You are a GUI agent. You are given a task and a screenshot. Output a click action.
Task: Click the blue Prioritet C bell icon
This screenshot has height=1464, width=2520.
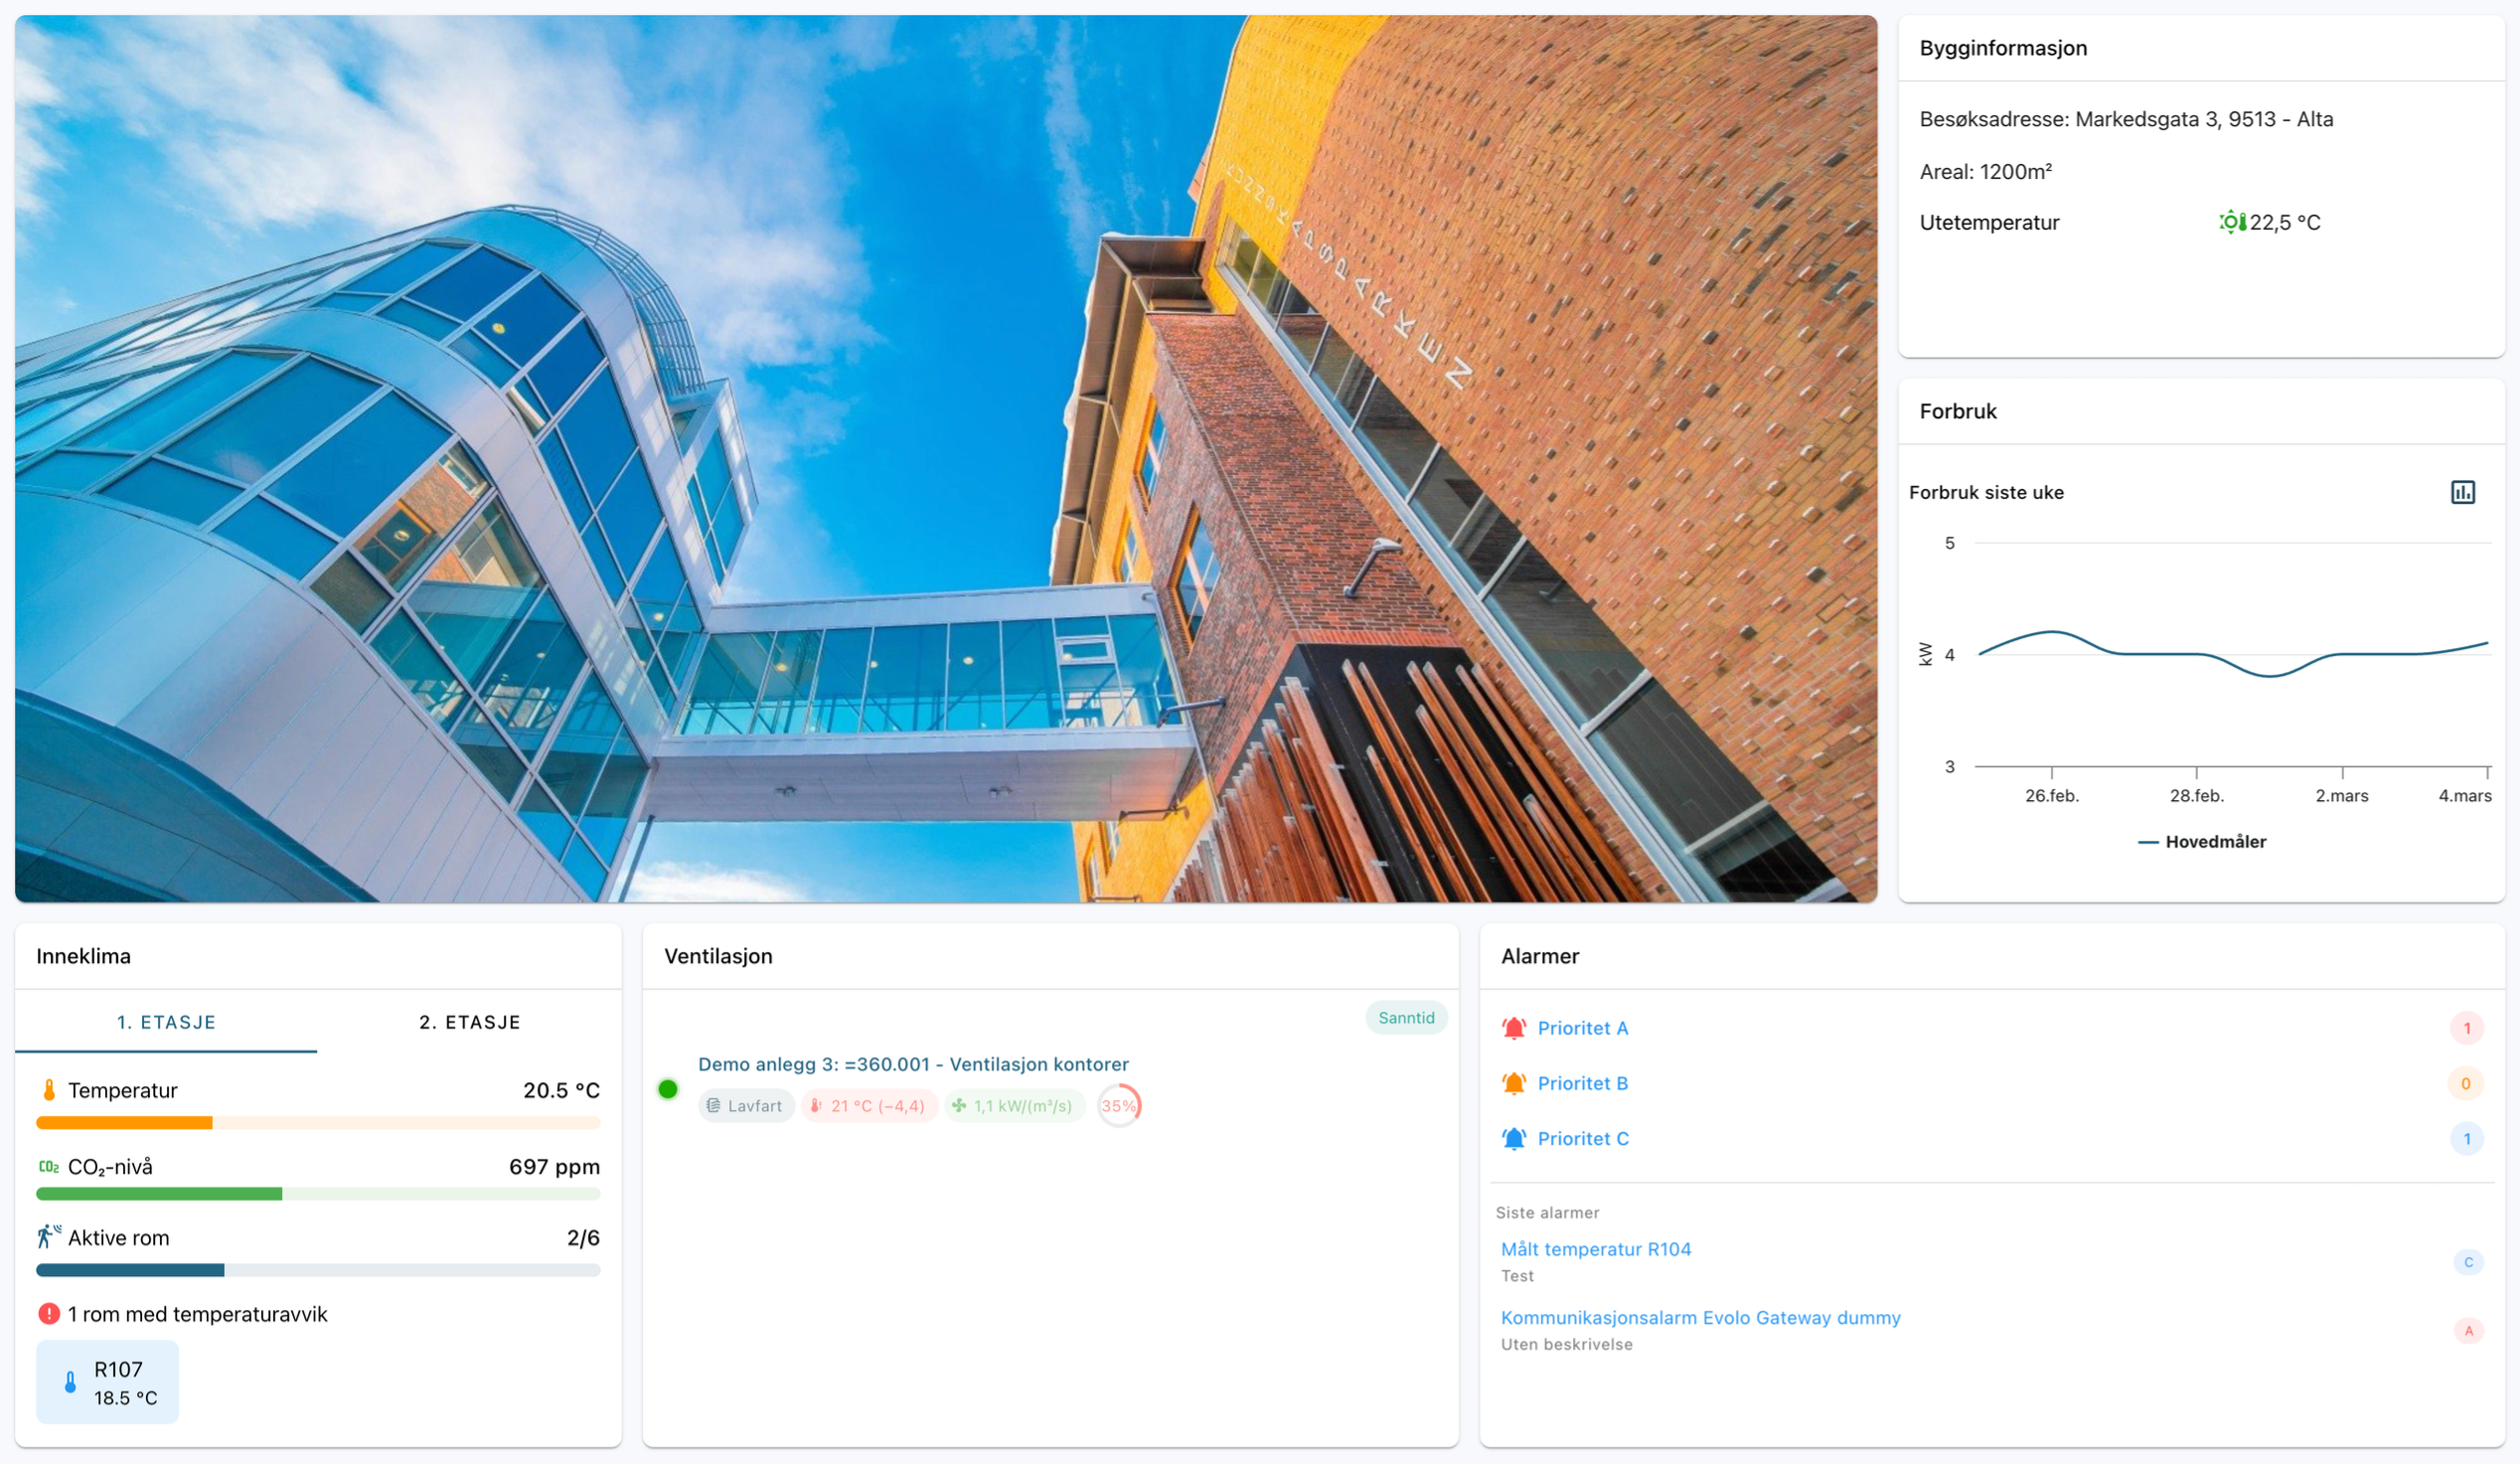[x=1514, y=1138]
